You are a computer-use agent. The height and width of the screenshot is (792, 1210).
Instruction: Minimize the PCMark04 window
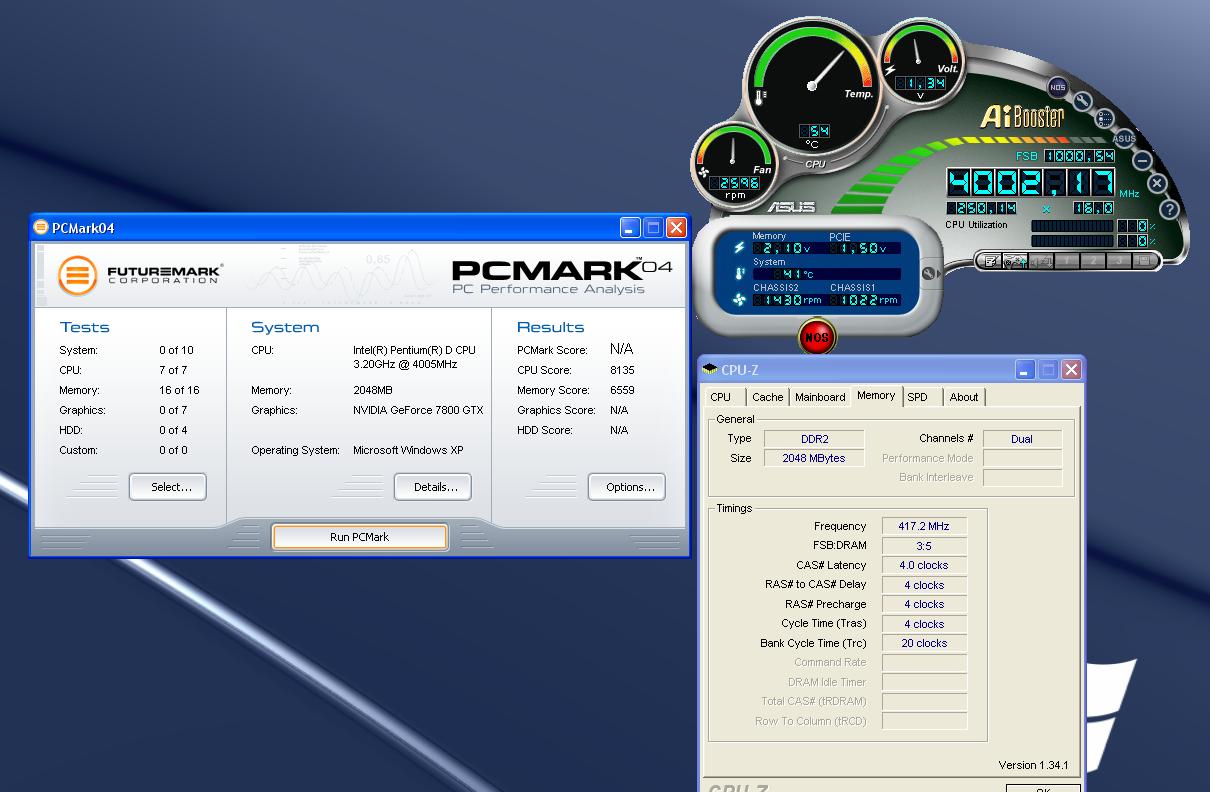(630, 227)
